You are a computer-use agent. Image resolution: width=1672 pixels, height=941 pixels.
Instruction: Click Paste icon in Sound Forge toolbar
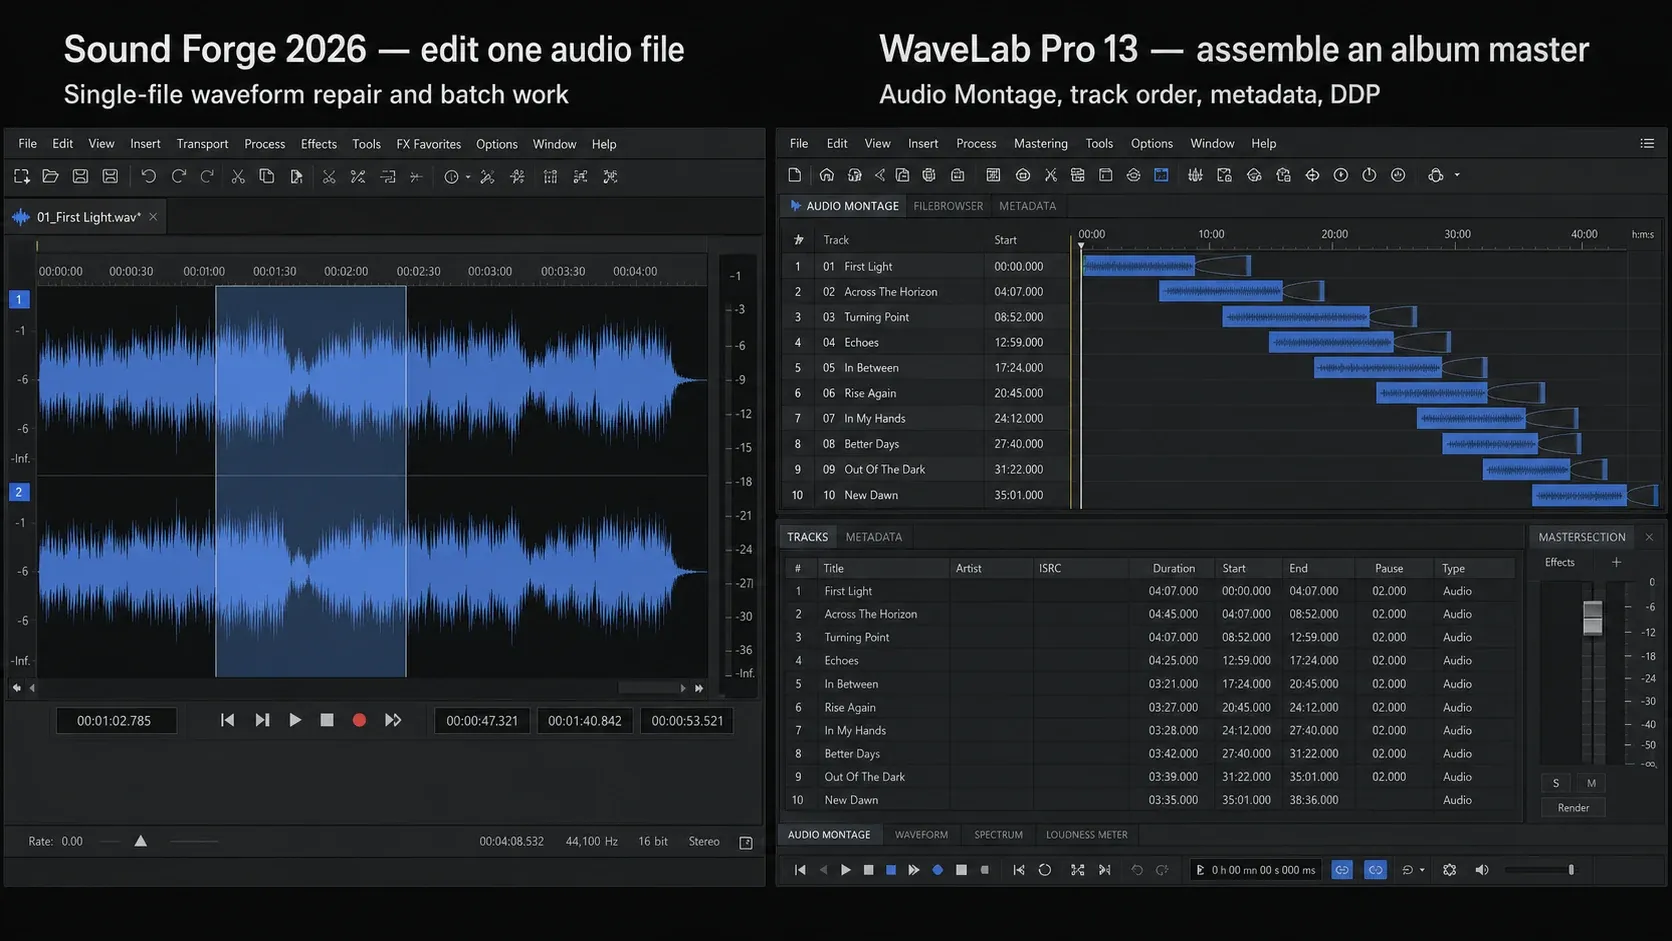[x=296, y=176]
